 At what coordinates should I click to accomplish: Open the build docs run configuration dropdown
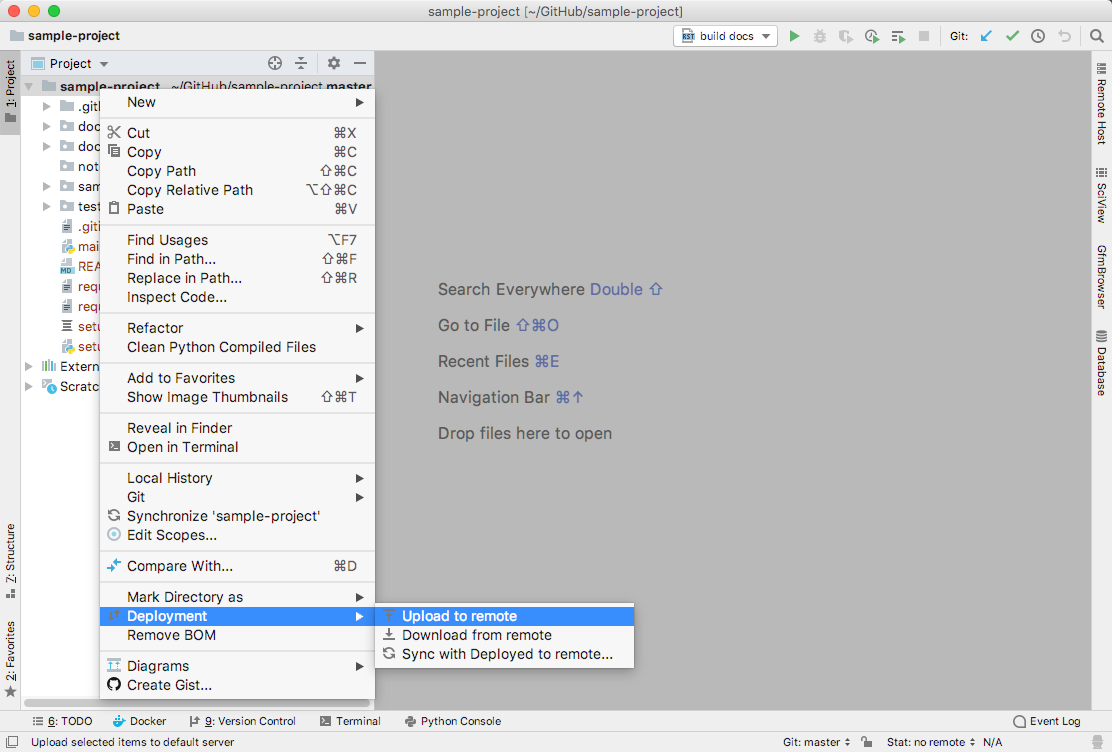(x=725, y=36)
